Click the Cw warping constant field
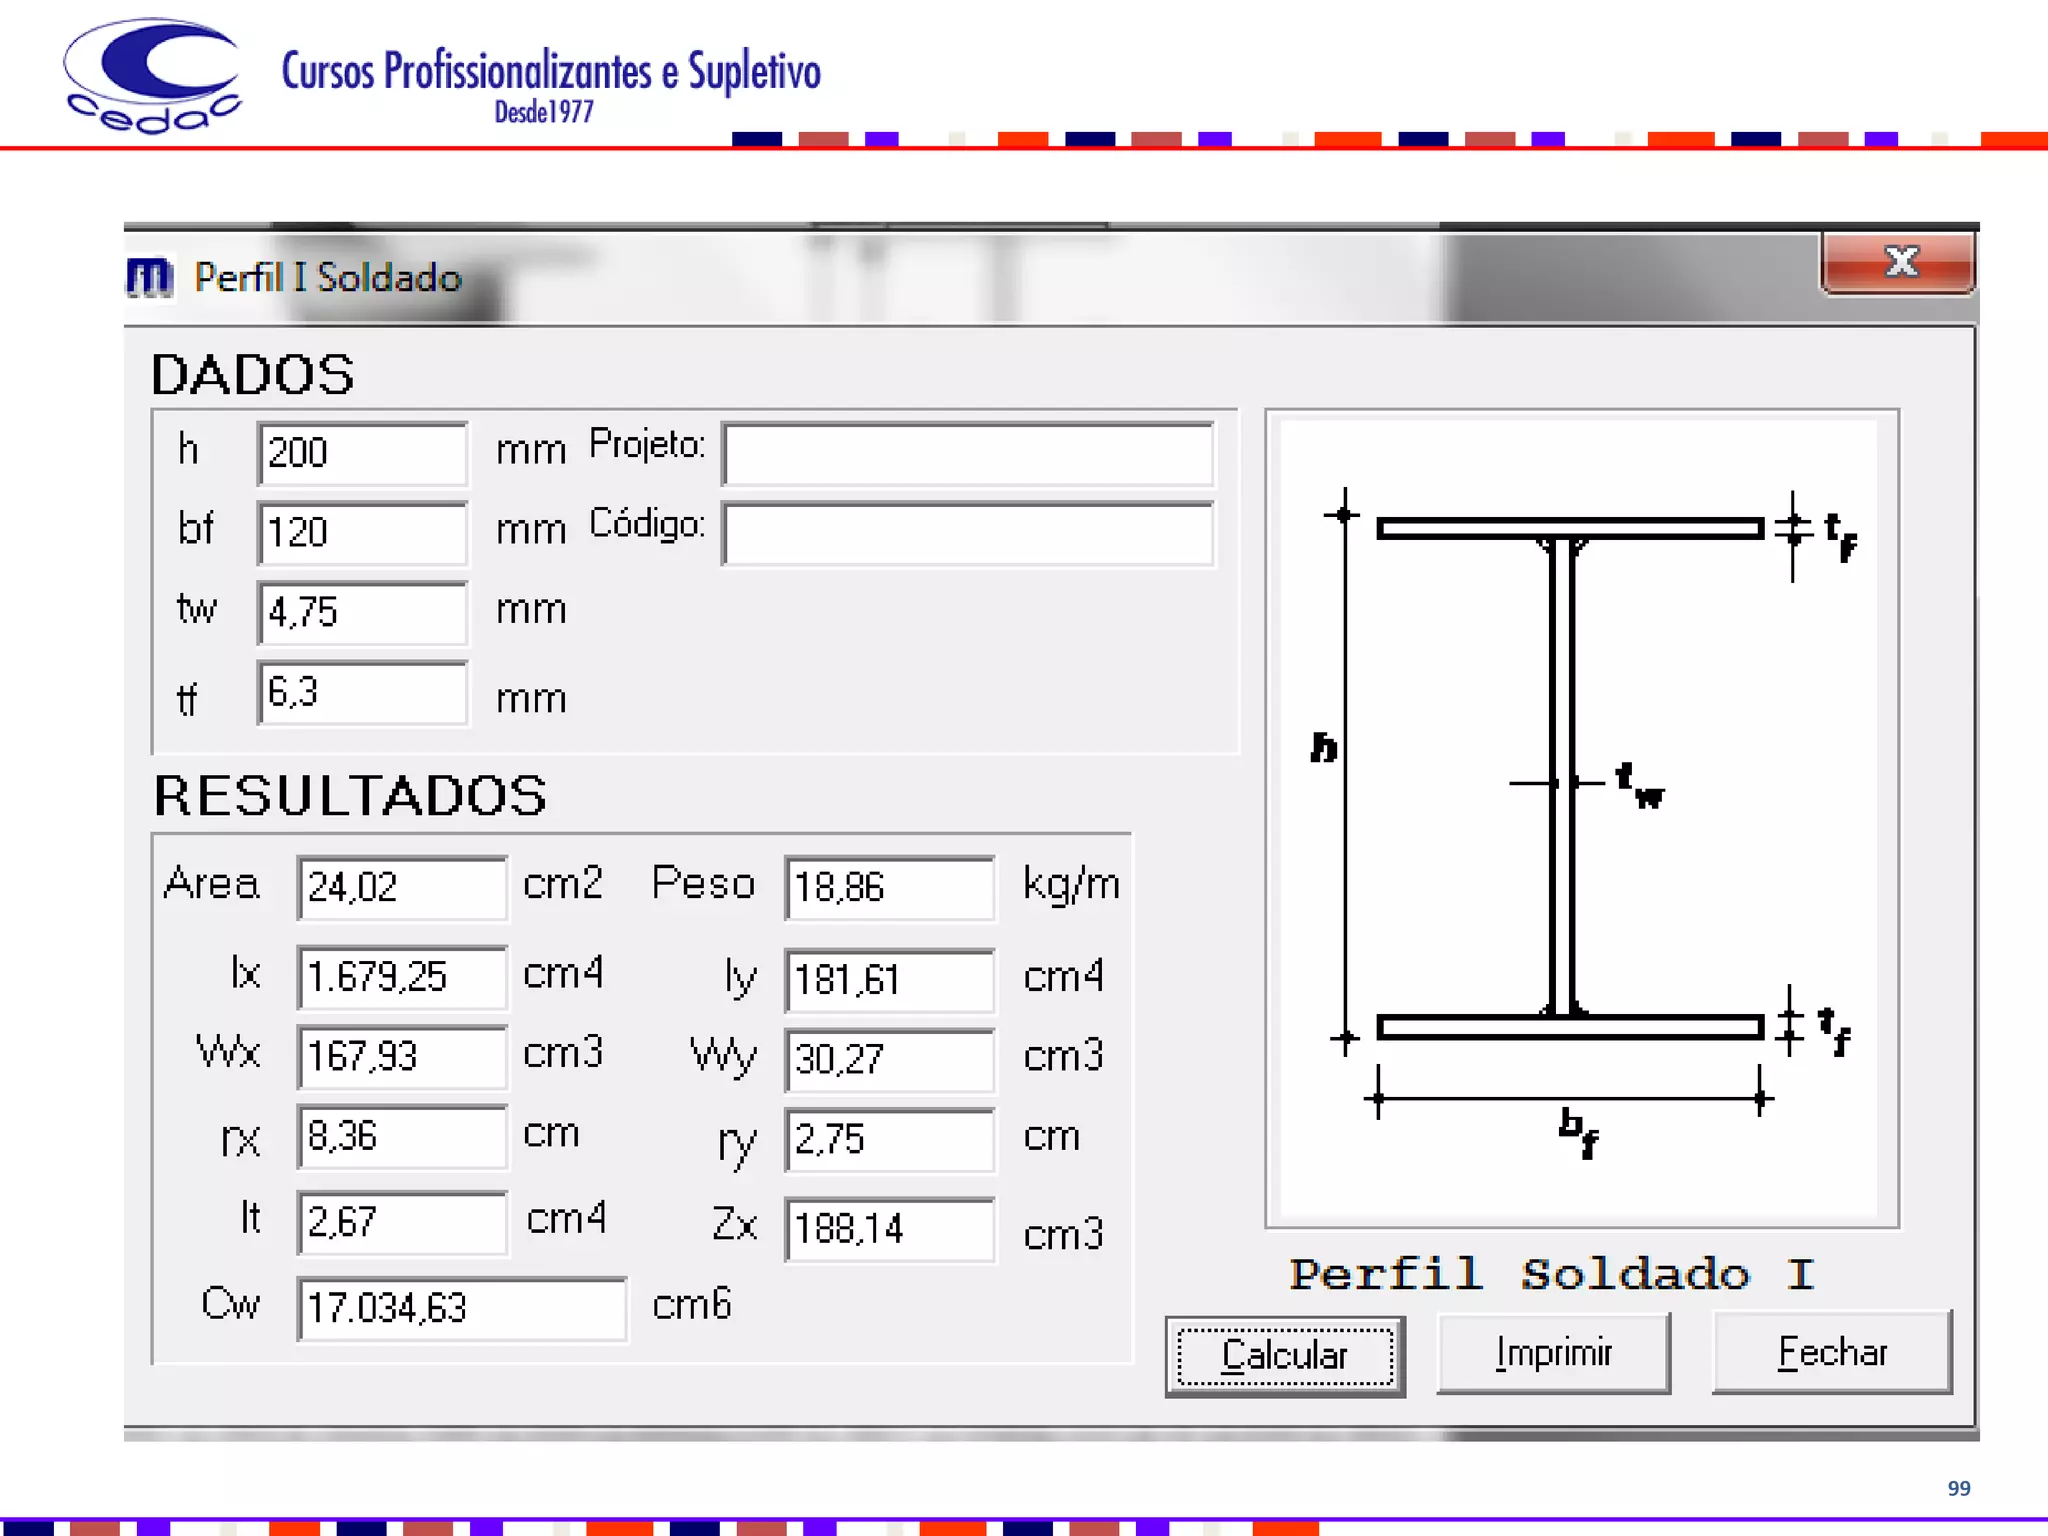This screenshot has height=1536, width=2048. [461, 1308]
